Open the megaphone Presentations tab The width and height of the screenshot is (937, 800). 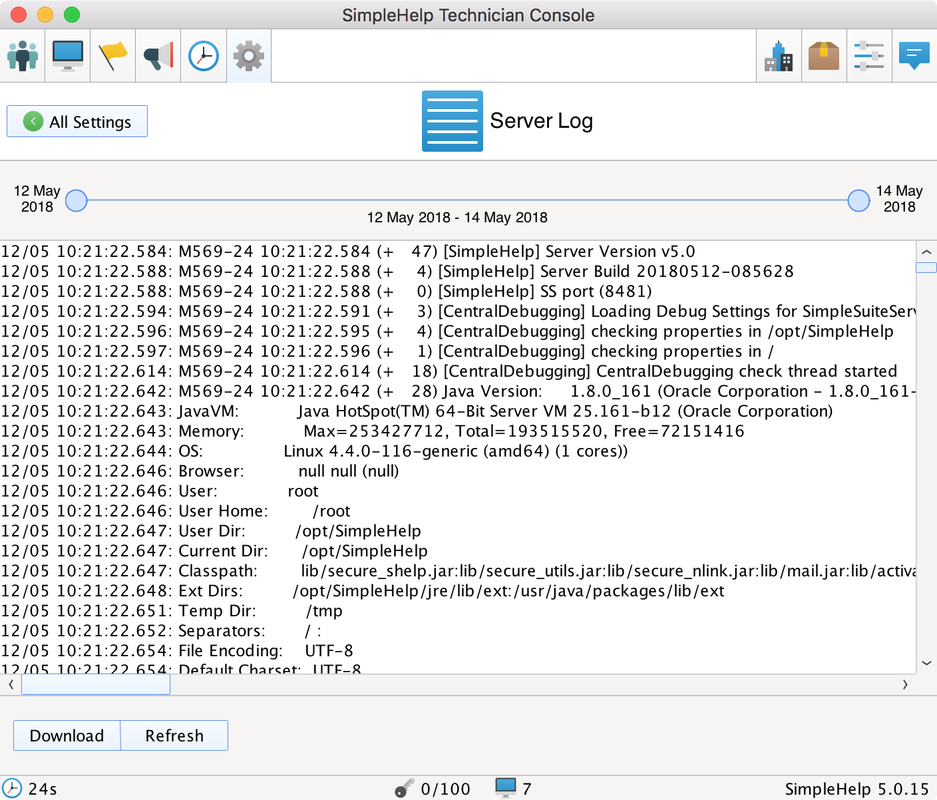[x=158, y=56]
